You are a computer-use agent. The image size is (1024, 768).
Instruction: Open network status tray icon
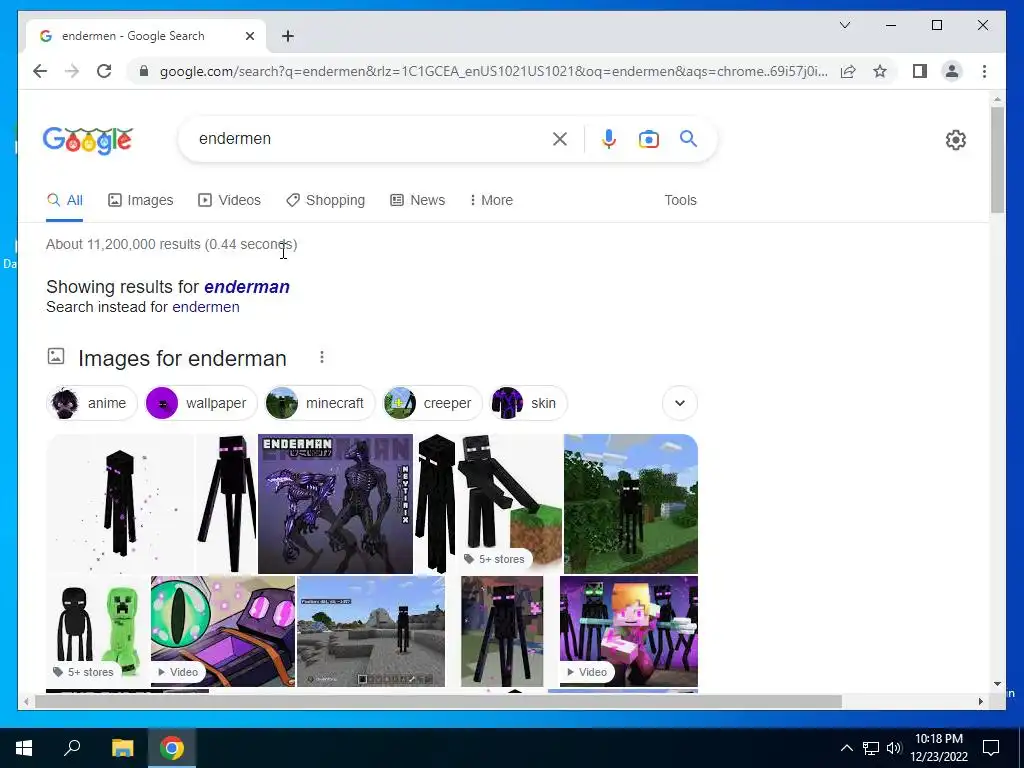[x=871, y=748]
